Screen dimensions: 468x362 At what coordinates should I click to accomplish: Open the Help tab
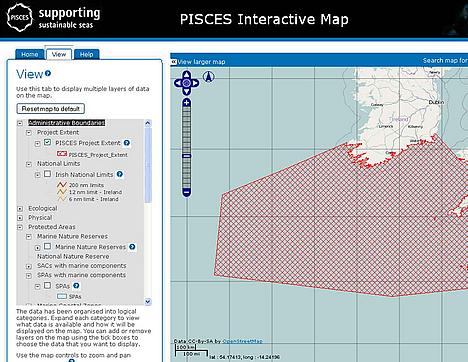coord(87,54)
